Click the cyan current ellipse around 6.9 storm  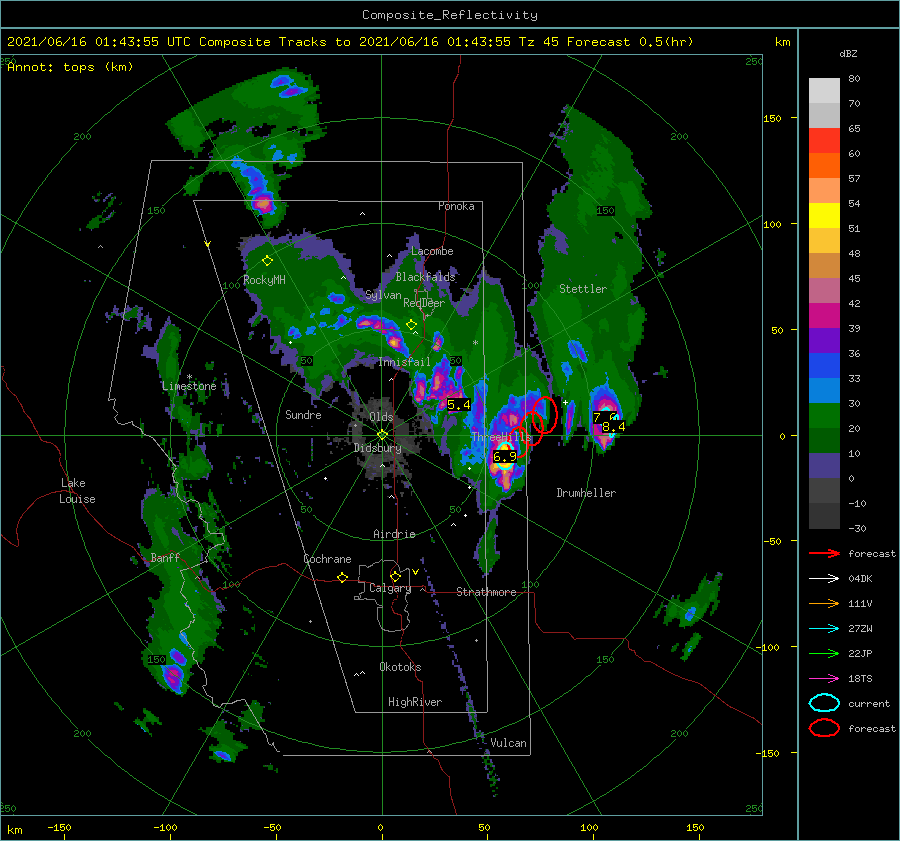(x=505, y=456)
